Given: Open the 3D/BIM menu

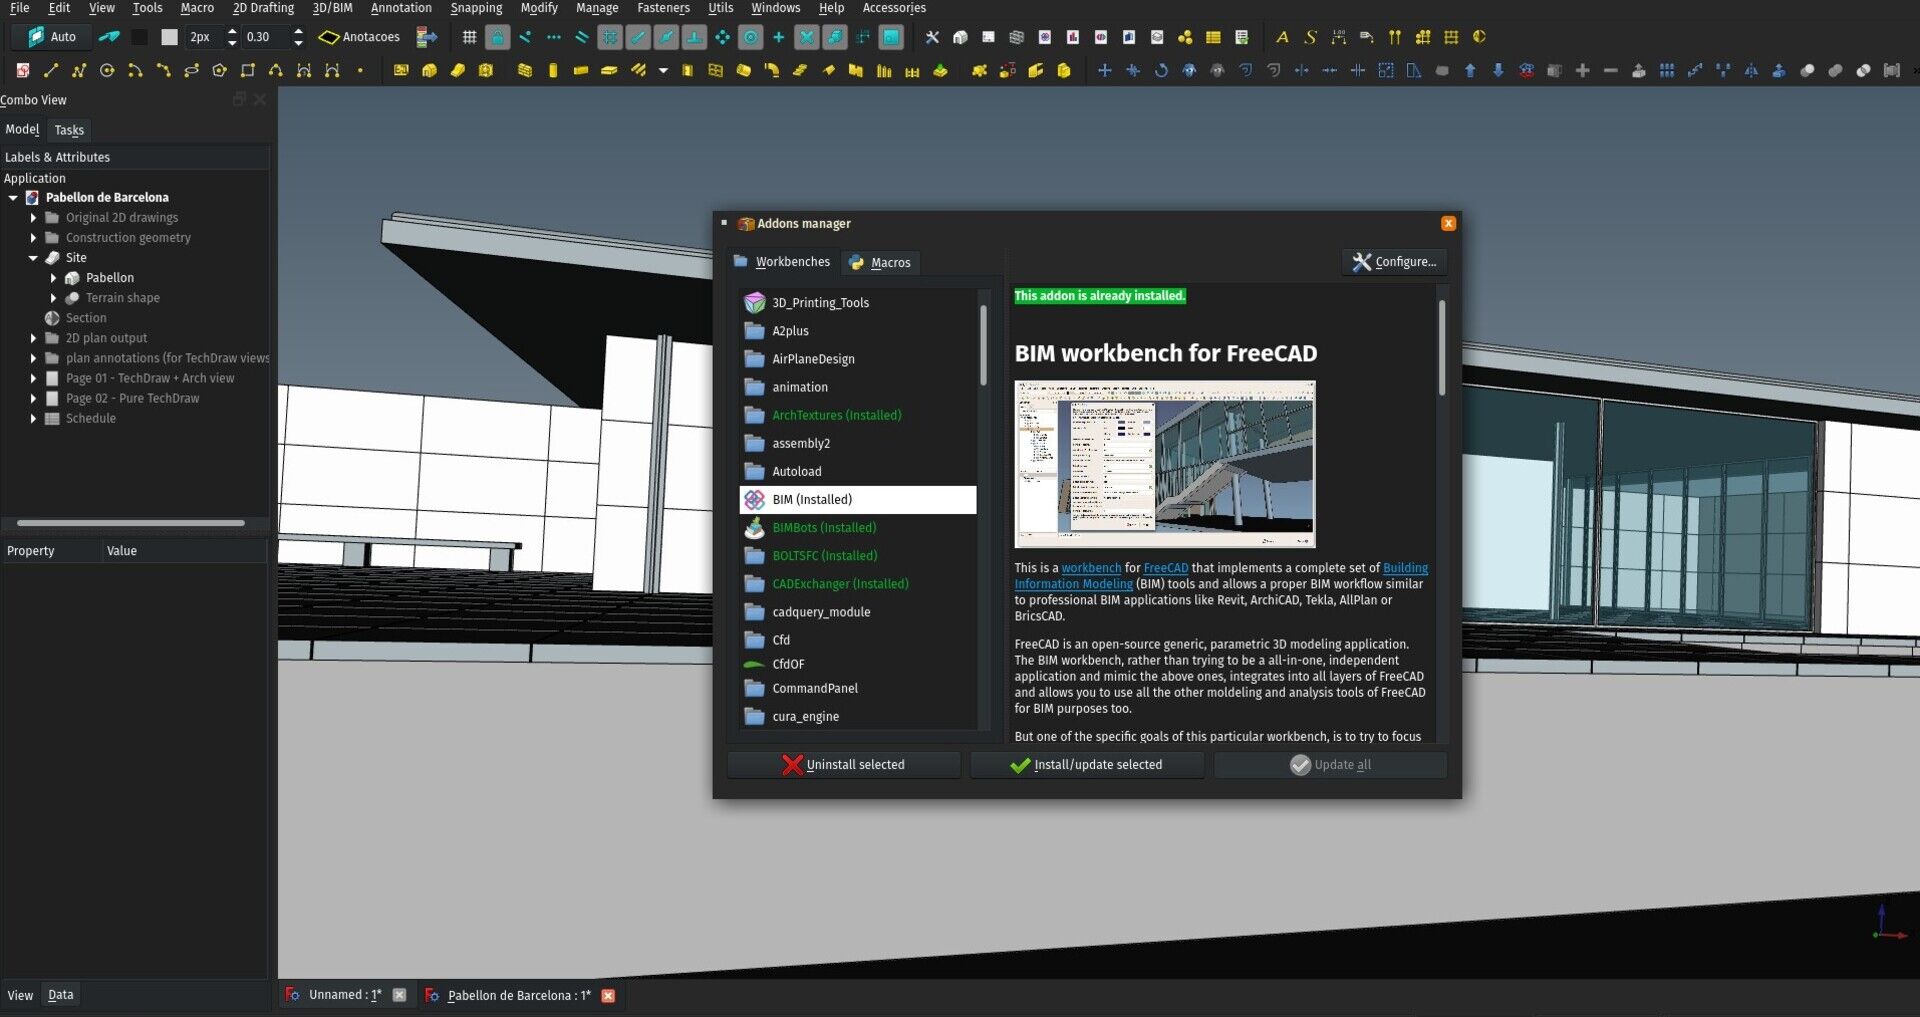Looking at the screenshot, I should [332, 8].
